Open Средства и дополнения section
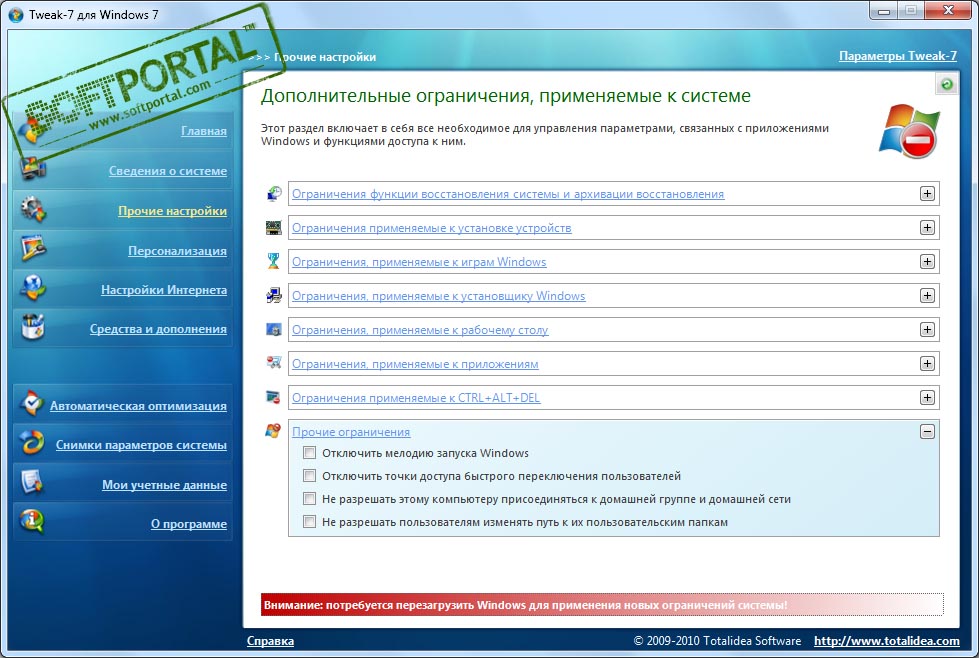The height and width of the screenshot is (658, 979). [158, 329]
